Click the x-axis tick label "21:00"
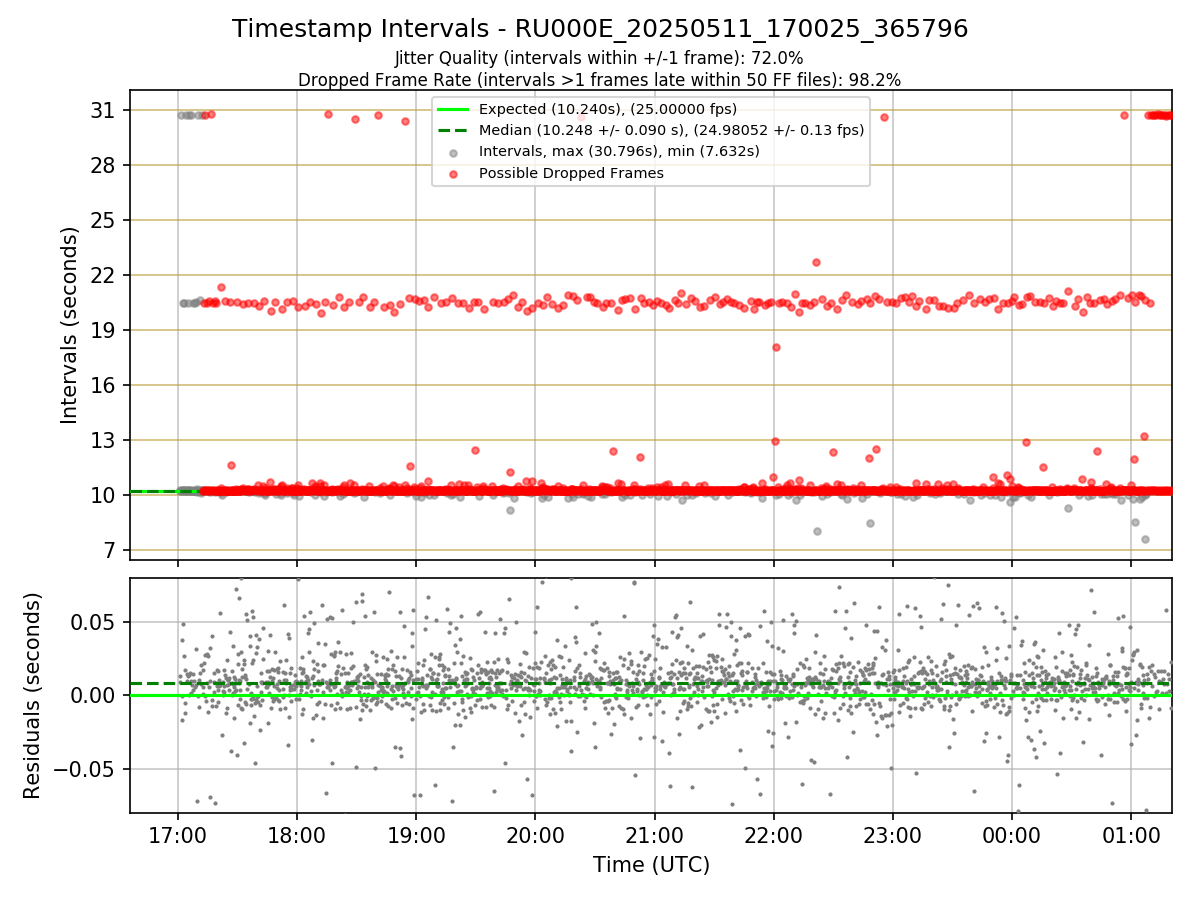Viewport: 1200px width, 900px height. 654,836
